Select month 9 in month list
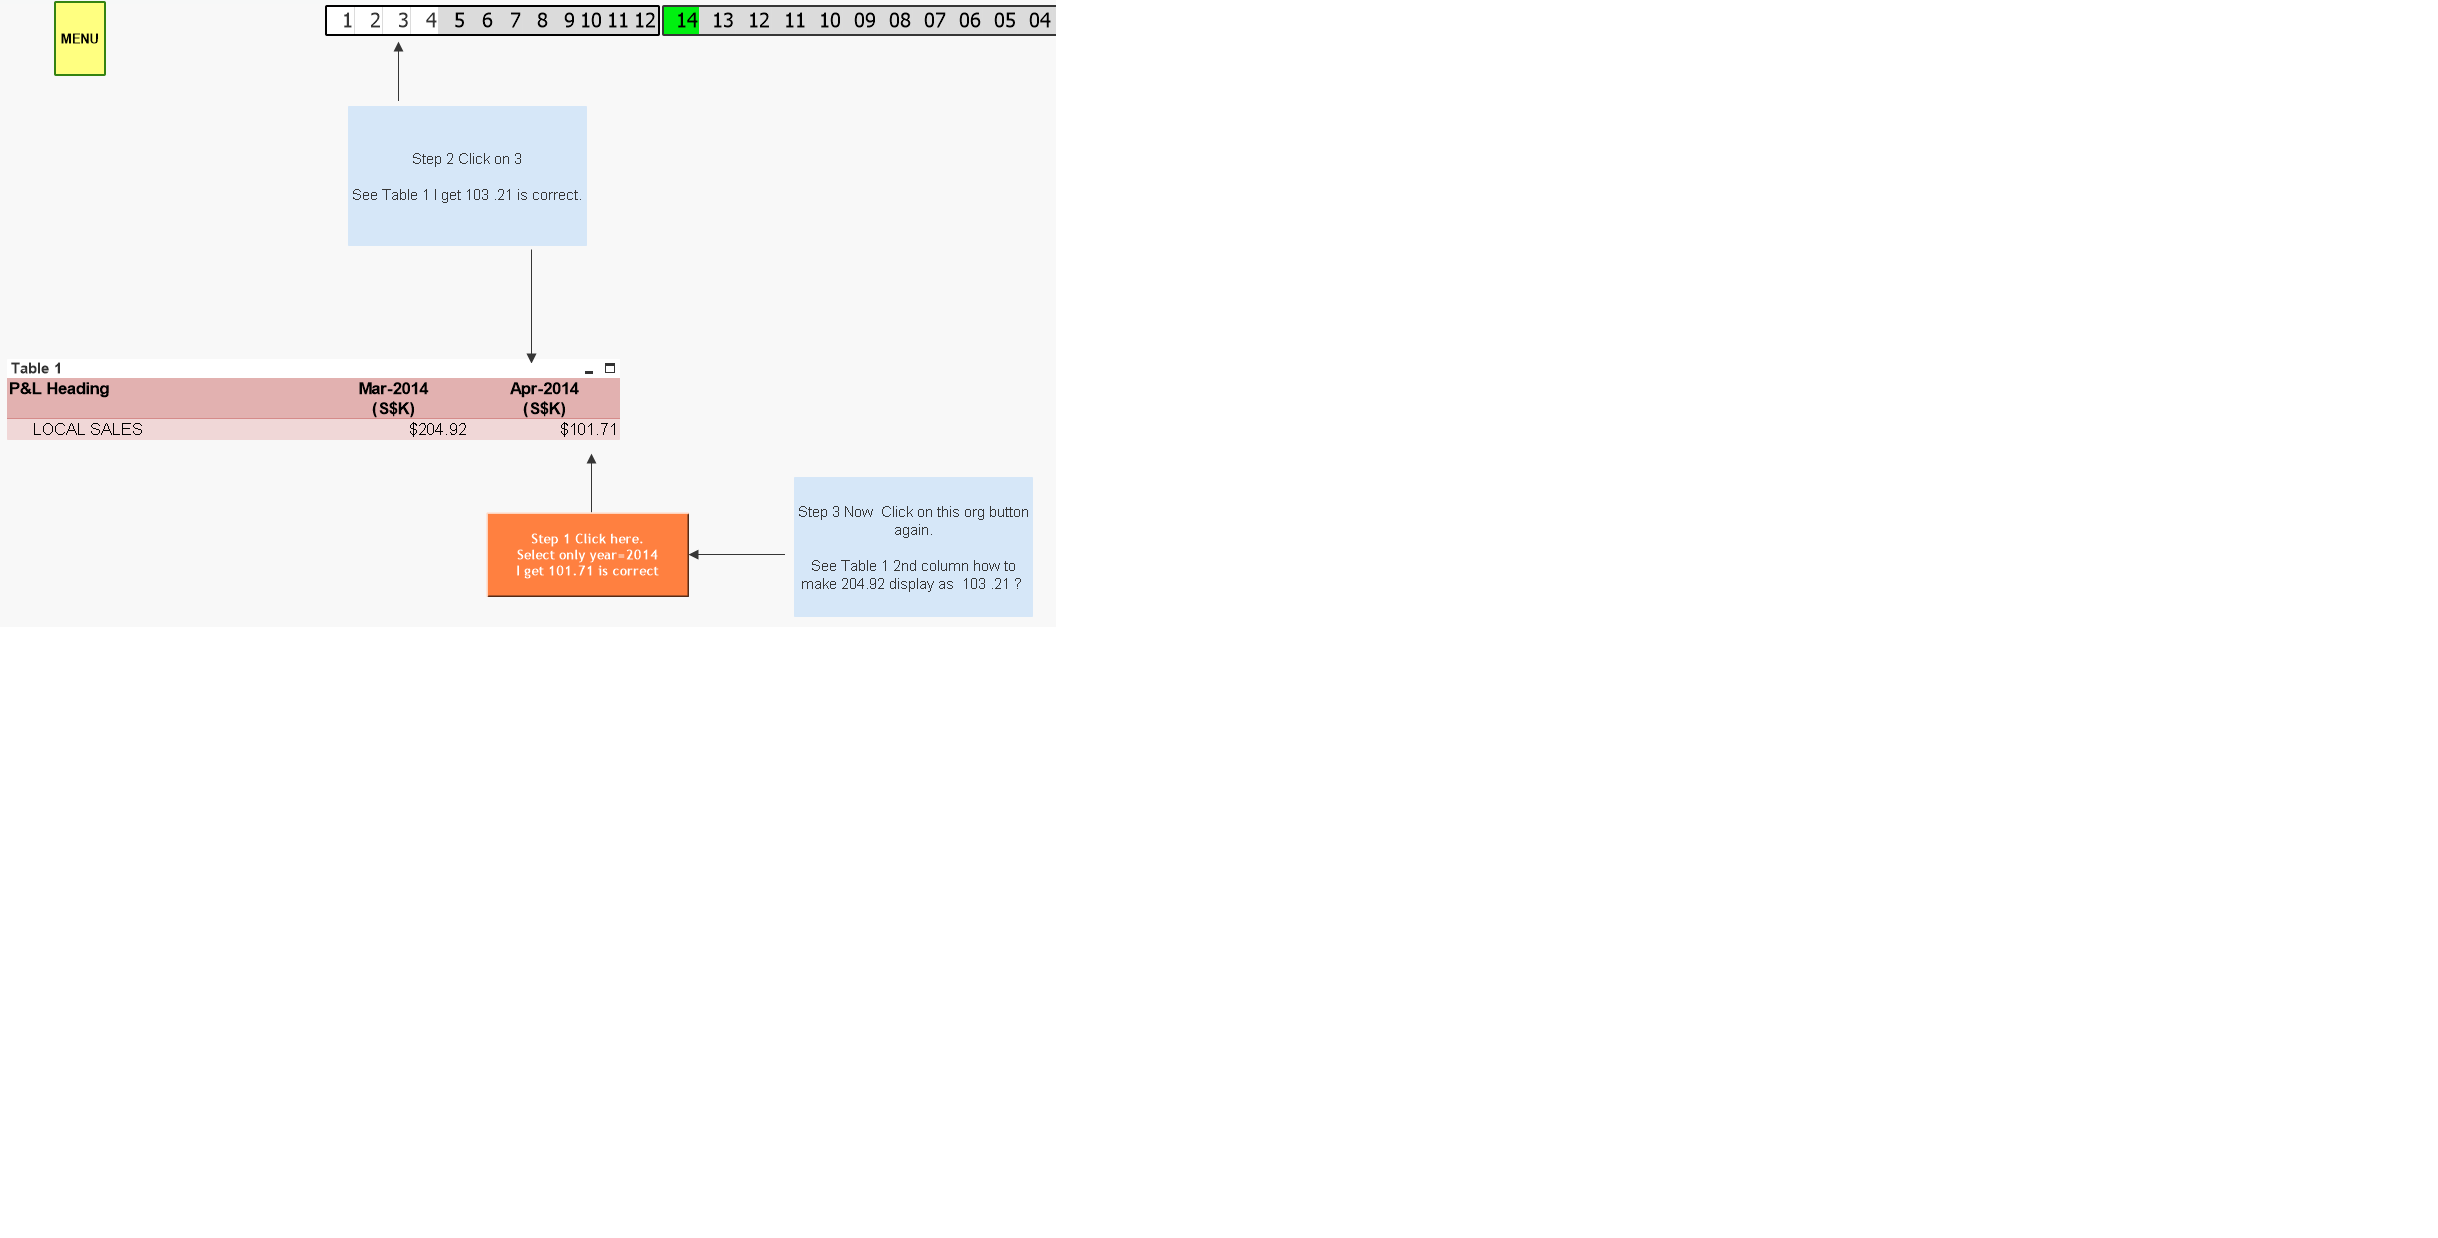This screenshot has width=2438, height=1238. pos(569,20)
